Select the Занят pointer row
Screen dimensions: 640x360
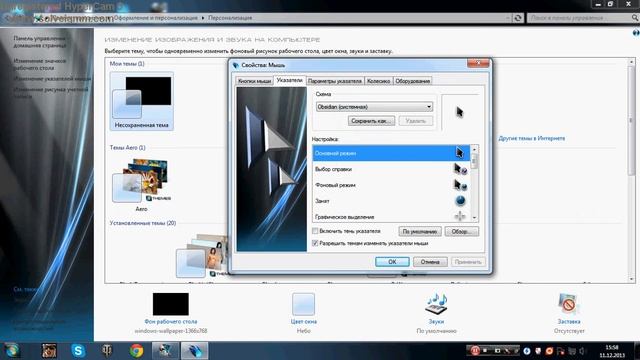click(x=391, y=201)
